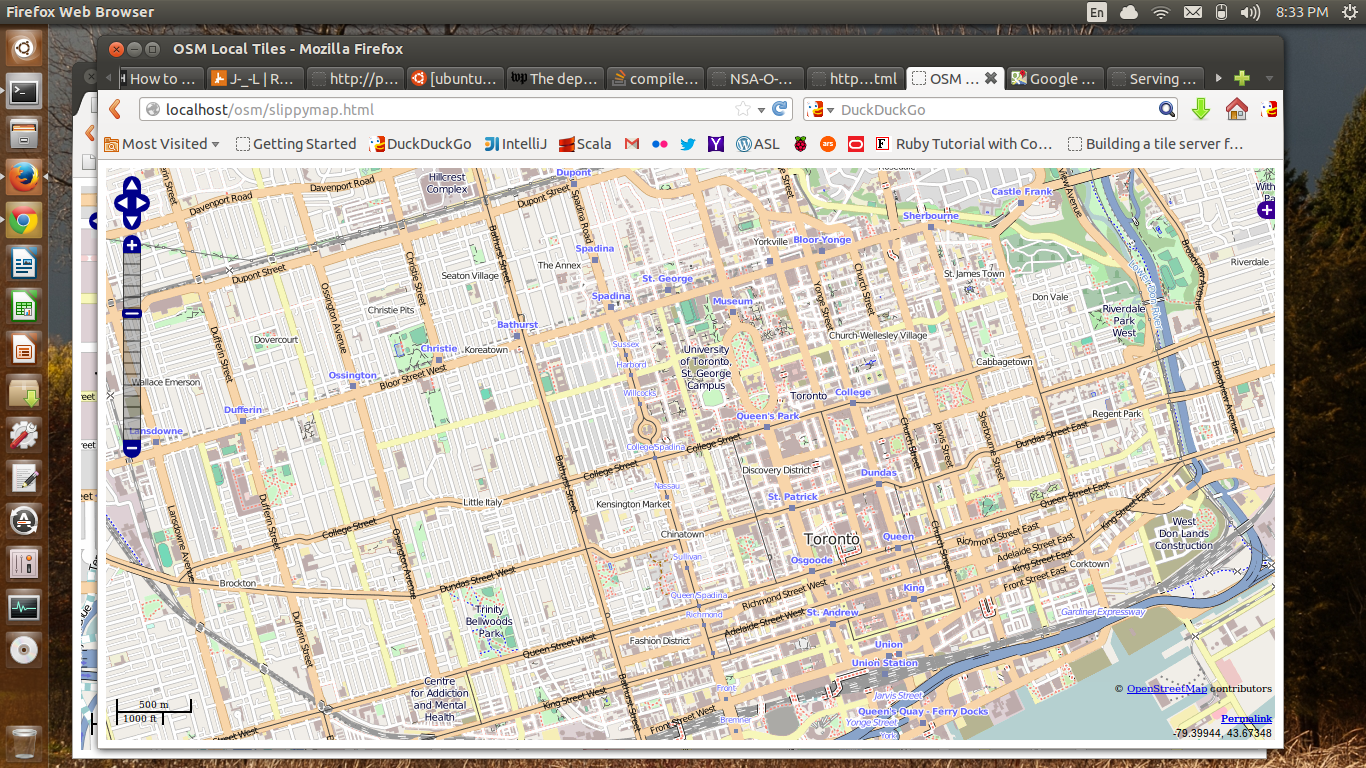Reload the page with the refresh icon

tap(780, 109)
